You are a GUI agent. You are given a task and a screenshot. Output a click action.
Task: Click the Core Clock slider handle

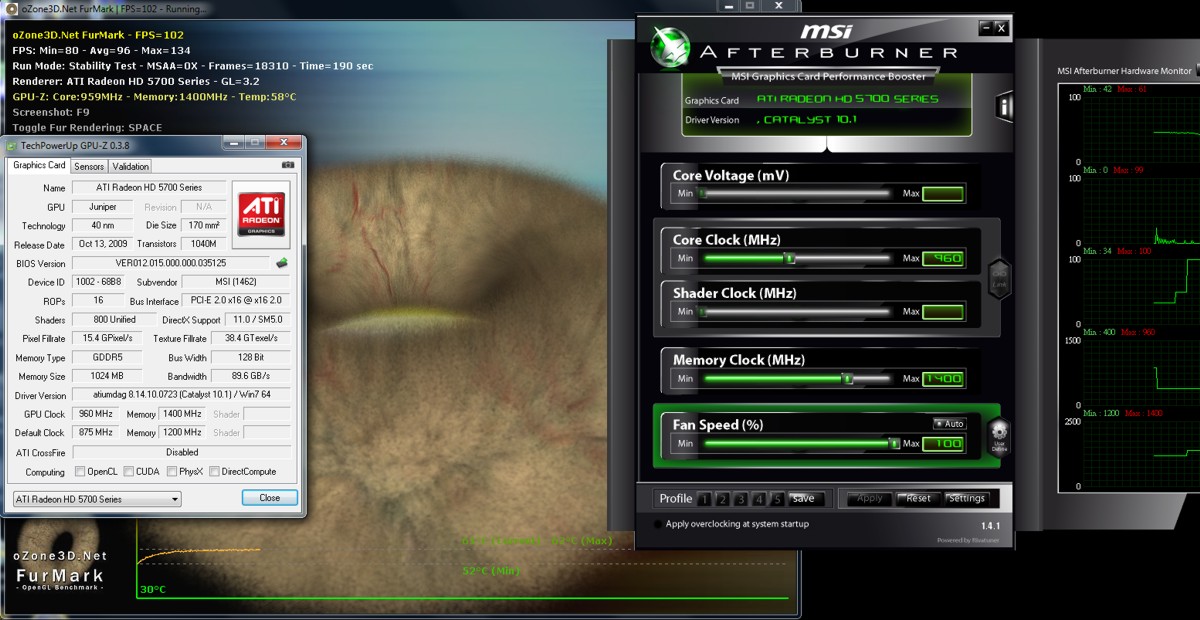tap(789, 258)
